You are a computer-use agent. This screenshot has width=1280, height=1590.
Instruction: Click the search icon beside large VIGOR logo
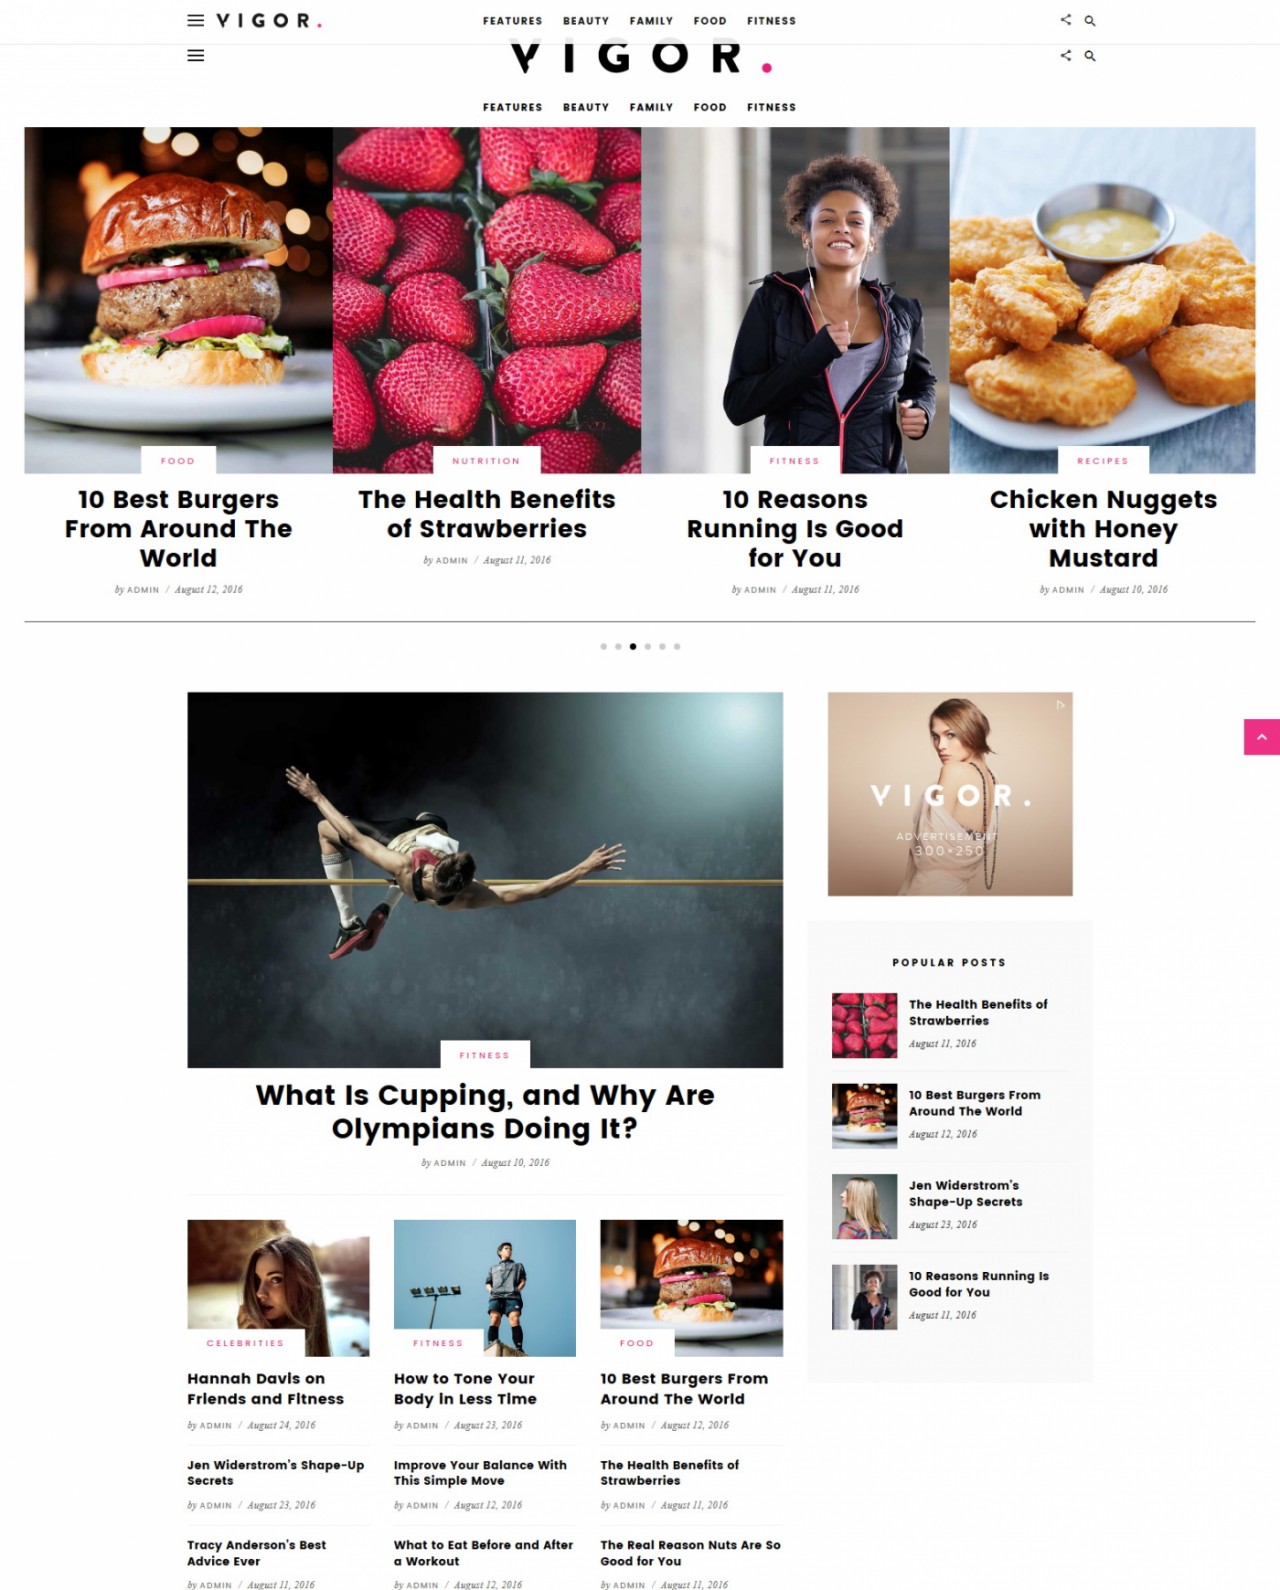coord(1090,56)
